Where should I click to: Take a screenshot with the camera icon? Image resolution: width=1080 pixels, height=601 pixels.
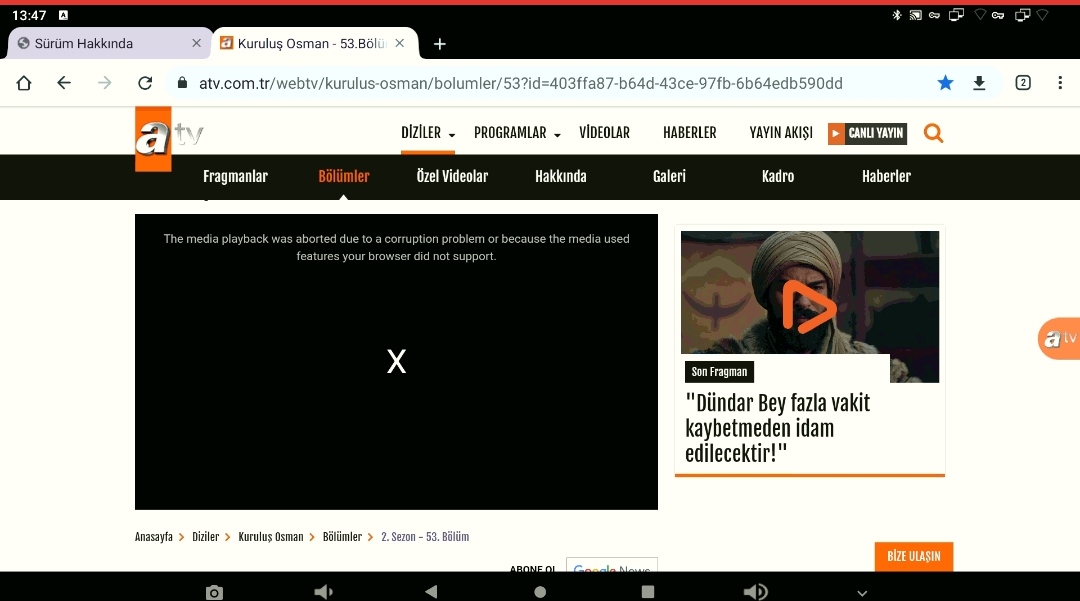click(214, 592)
